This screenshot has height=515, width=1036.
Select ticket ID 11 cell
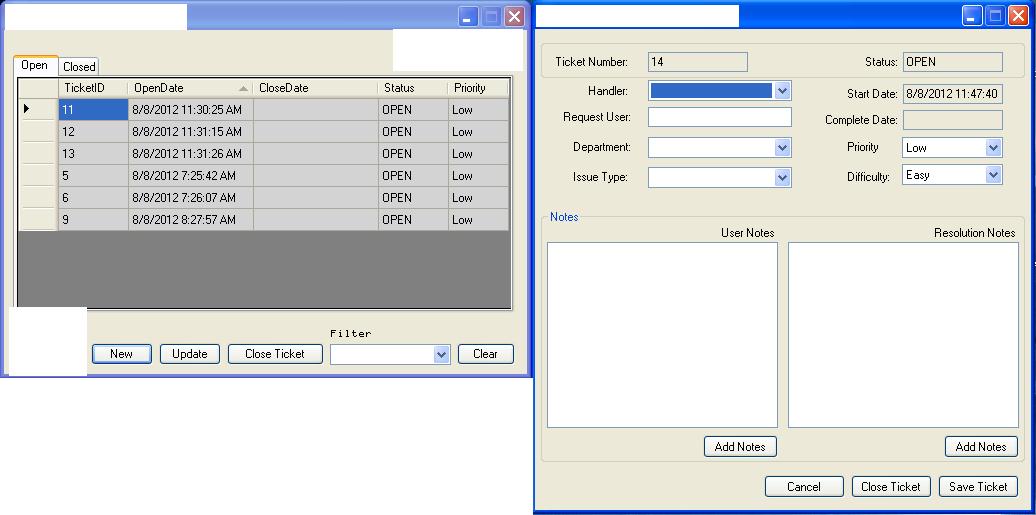pyautogui.click(x=93, y=110)
